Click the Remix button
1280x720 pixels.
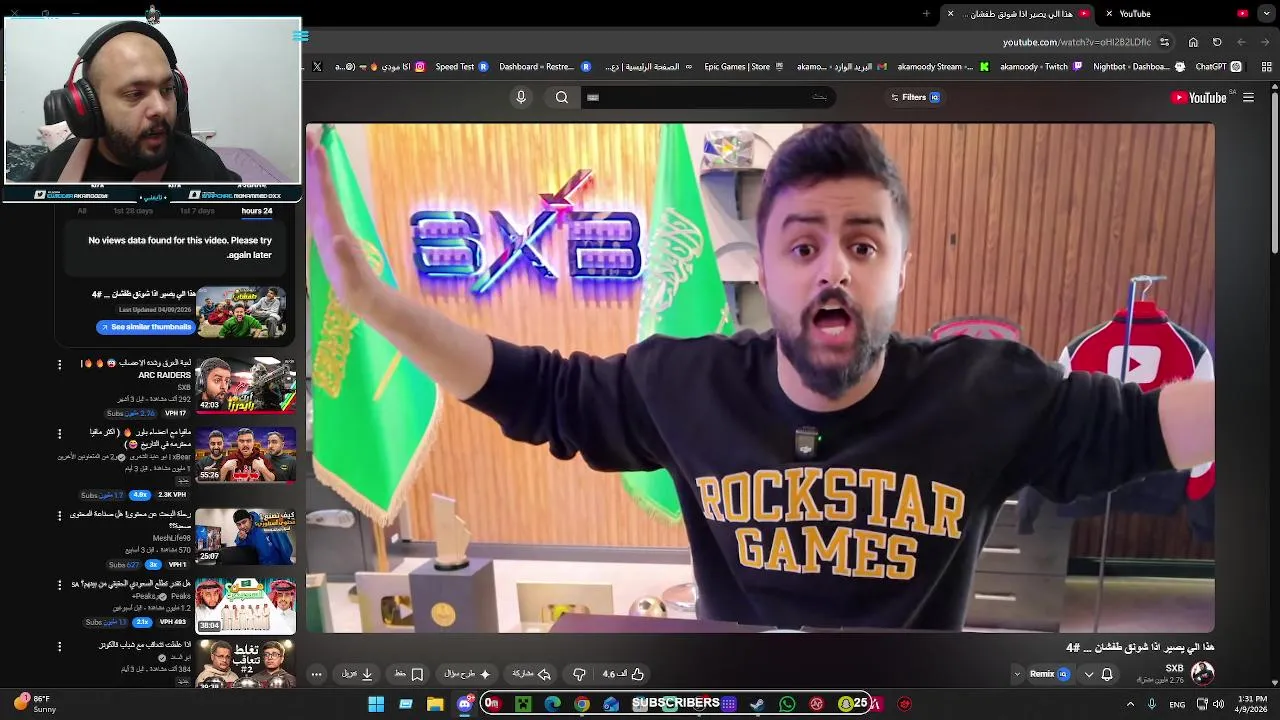click(x=1049, y=674)
